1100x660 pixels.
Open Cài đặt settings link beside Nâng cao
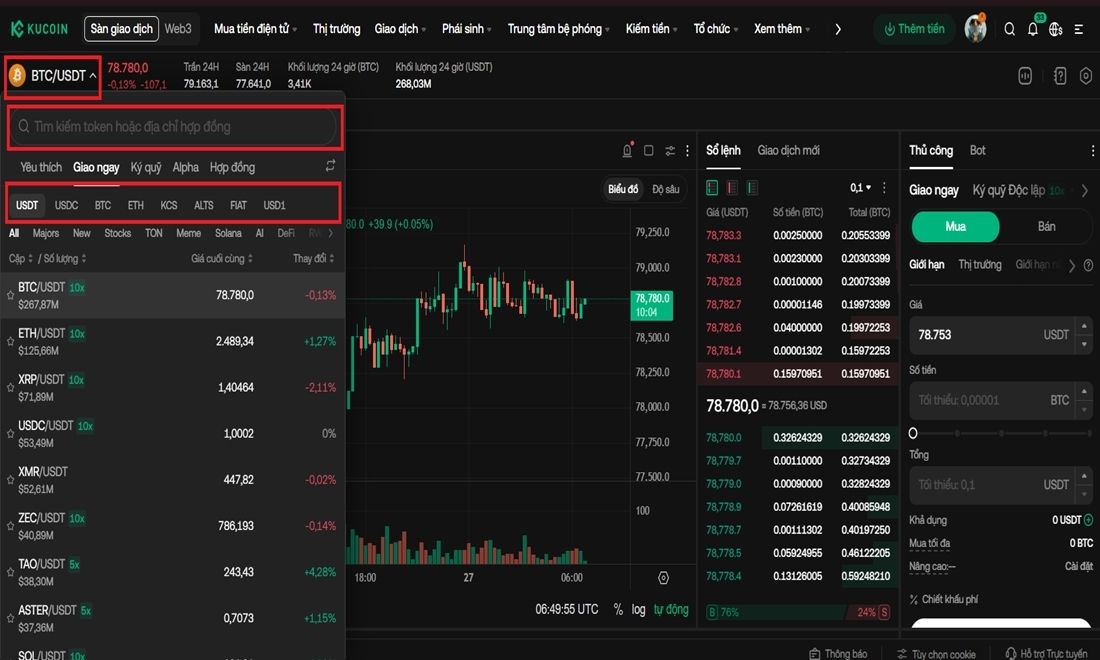point(1079,567)
